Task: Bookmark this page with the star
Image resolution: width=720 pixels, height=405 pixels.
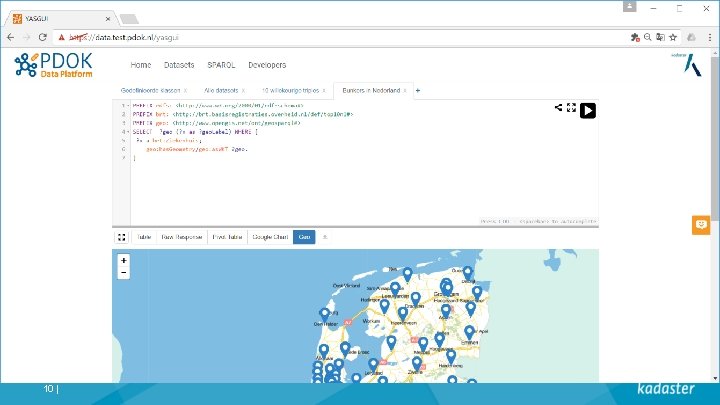Action: (x=673, y=38)
